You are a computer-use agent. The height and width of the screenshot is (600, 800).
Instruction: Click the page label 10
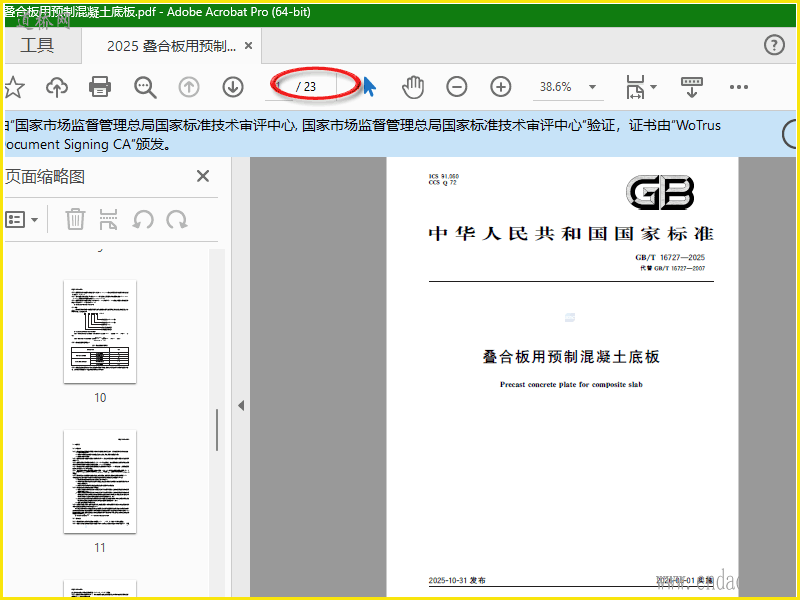click(100, 398)
